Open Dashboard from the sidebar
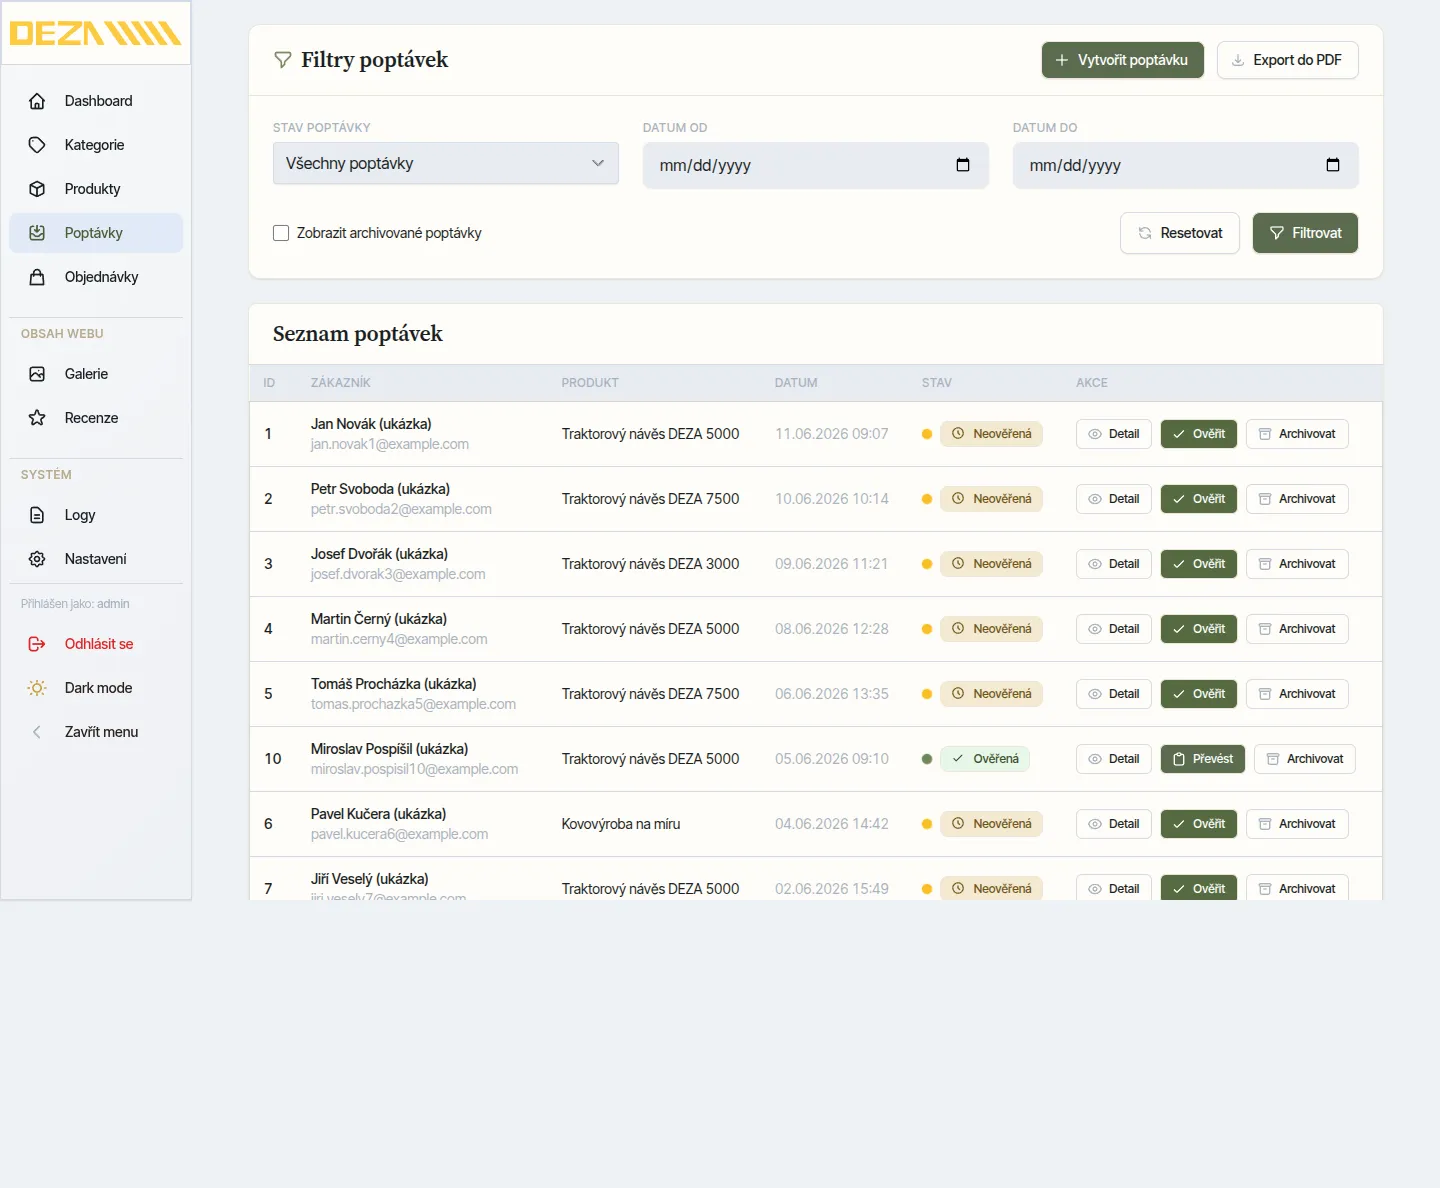The image size is (1440, 1188). click(x=96, y=101)
